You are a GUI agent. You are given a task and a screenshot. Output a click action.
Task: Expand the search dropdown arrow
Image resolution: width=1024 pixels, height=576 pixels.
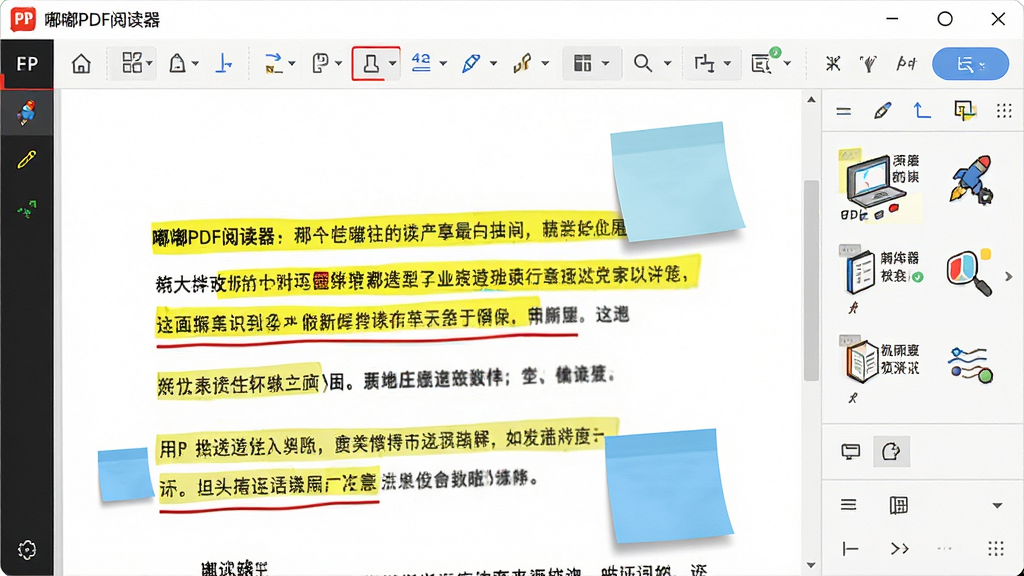pos(667,63)
